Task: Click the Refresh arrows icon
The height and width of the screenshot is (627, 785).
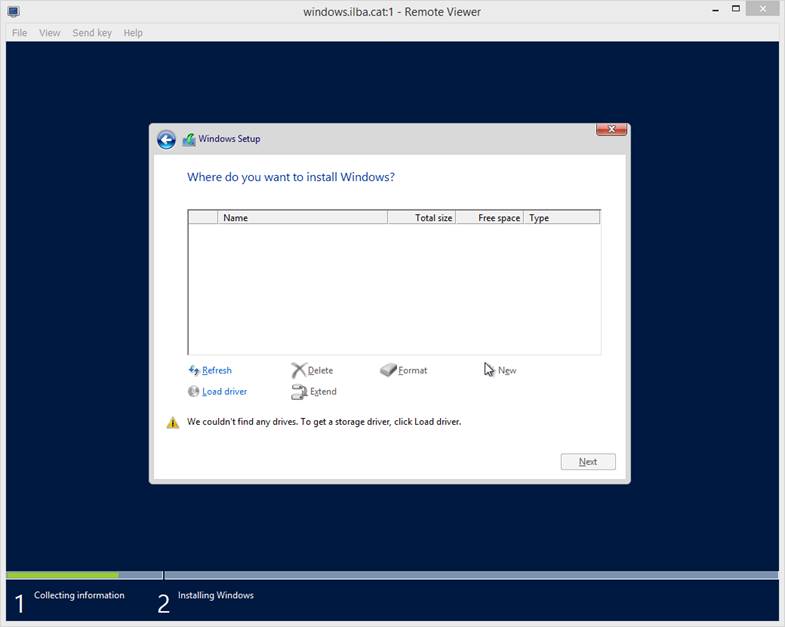Action: pyautogui.click(x=194, y=371)
